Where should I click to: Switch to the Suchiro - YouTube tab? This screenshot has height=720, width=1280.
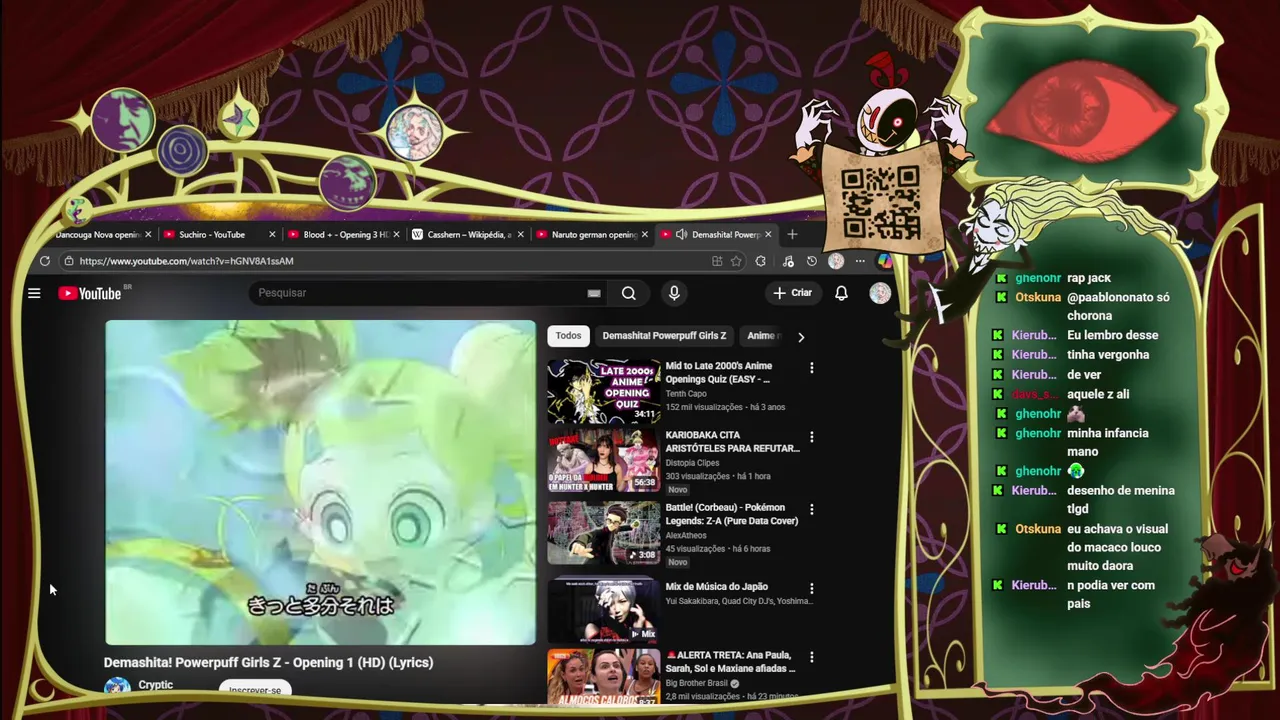[x=212, y=235]
